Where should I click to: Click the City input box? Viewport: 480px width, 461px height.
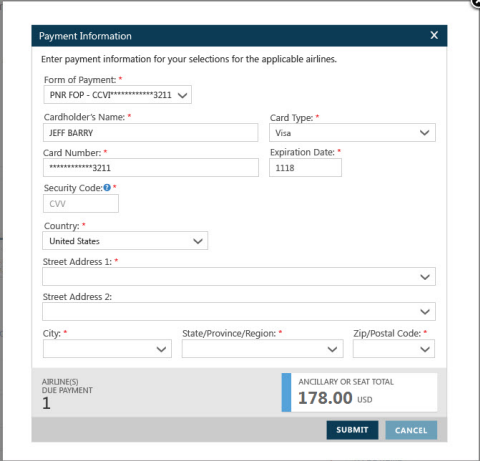[x=107, y=349]
